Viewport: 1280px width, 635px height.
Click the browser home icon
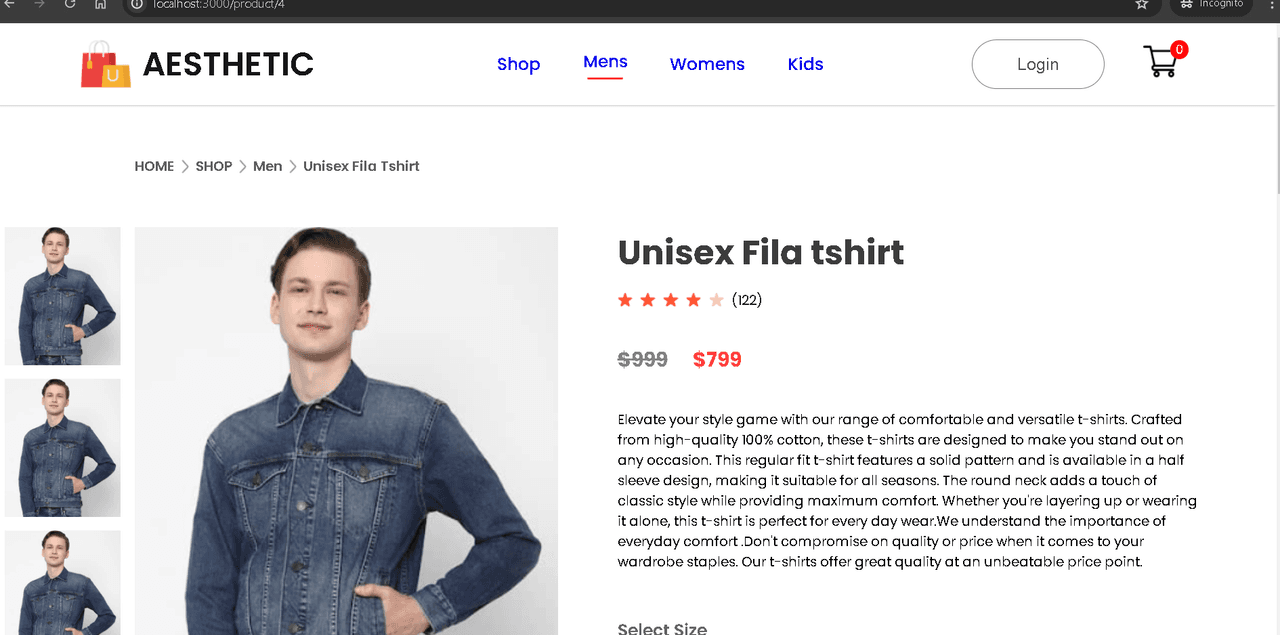tap(100, 4)
